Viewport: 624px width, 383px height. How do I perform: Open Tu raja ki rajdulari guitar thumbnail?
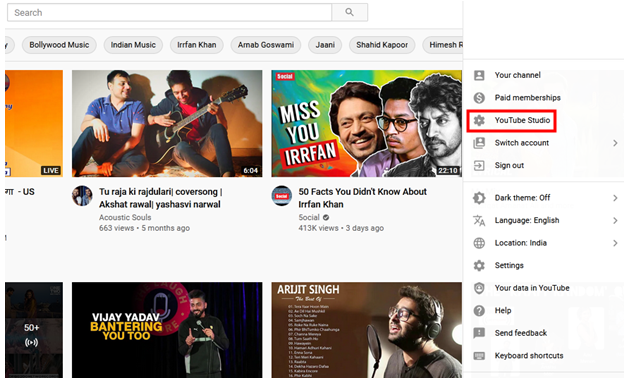[x=167, y=123]
